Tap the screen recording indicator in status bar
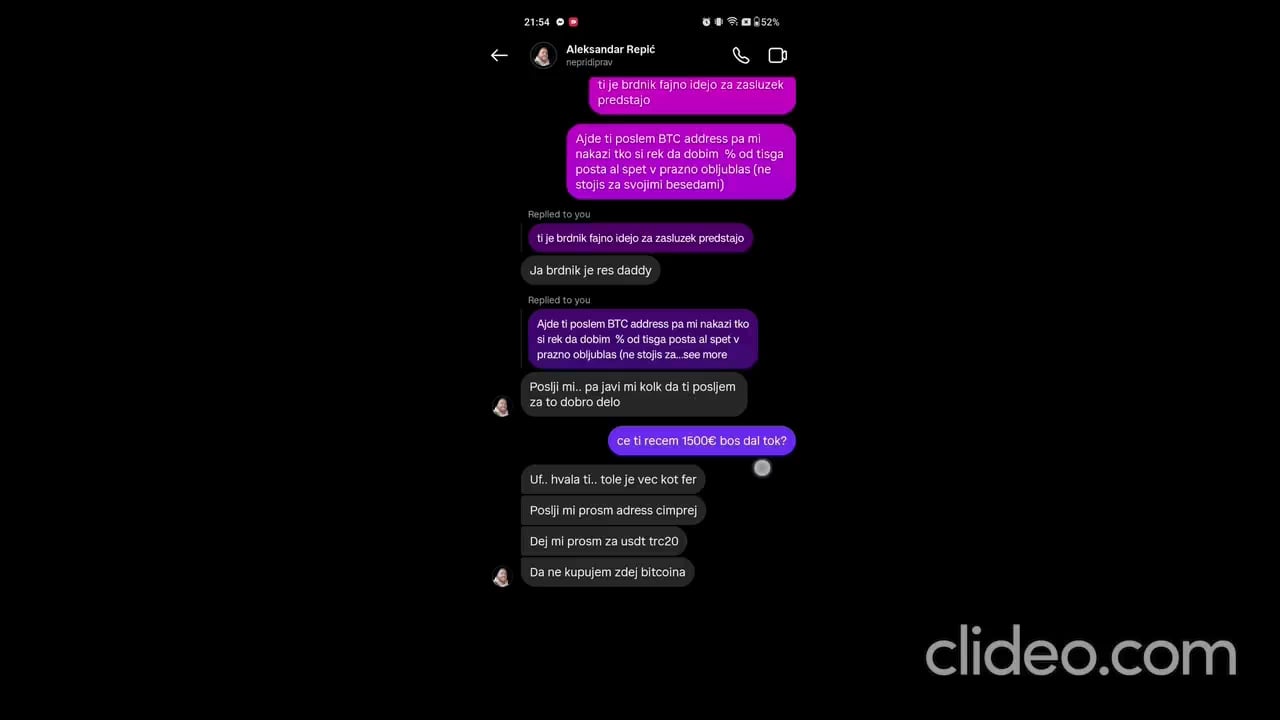This screenshot has width=1280, height=720. coord(574,22)
